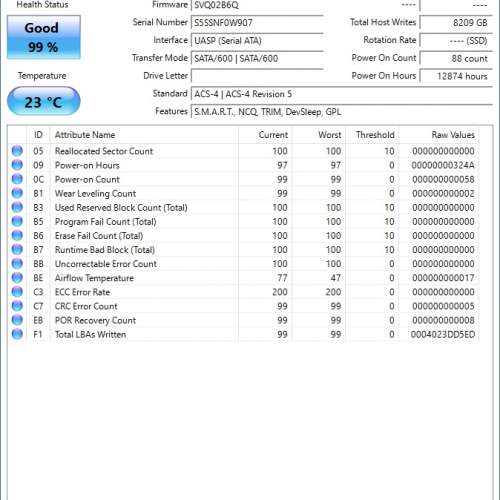Select the Total LBAs Written attribute name
Image resolution: width=500 pixels, height=500 pixels.
[90, 334]
